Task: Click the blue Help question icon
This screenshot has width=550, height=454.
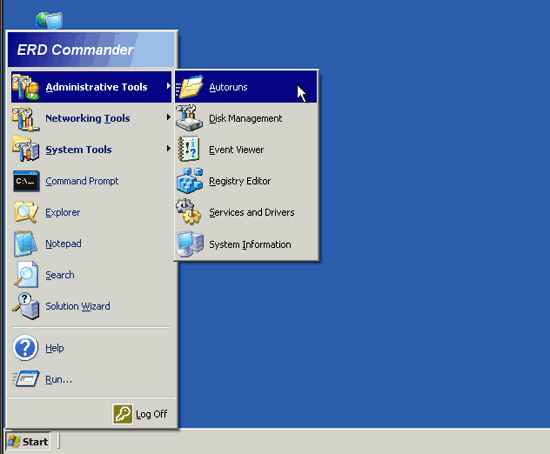Action: point(25,348)
